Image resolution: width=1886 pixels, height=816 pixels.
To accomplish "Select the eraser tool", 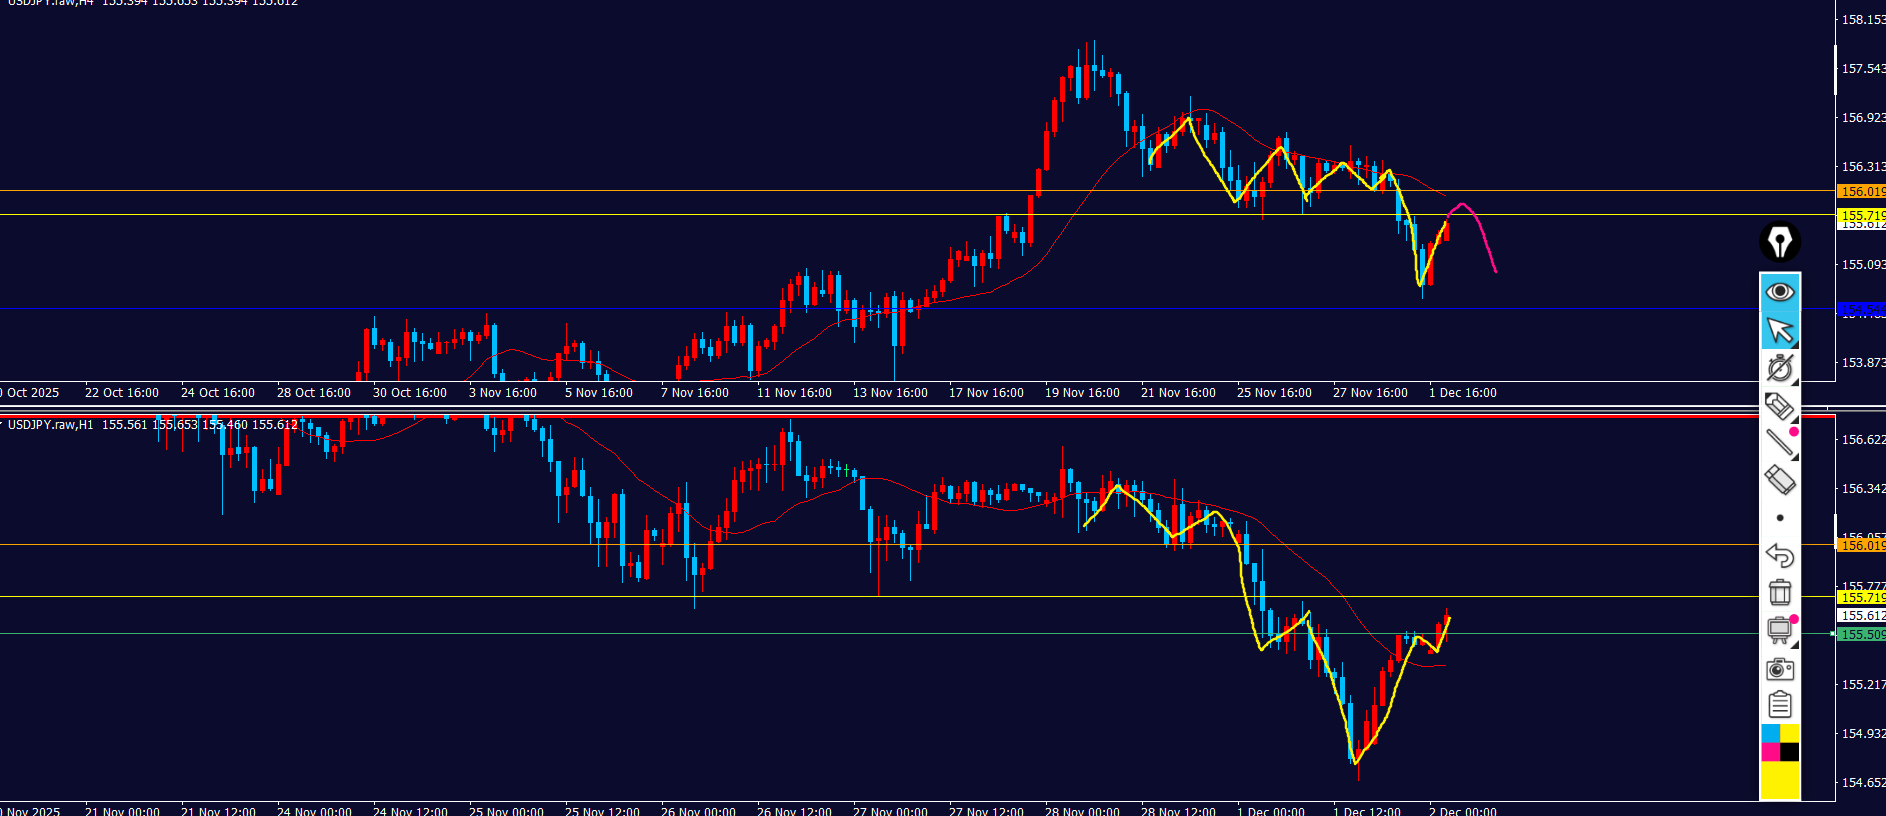I will pyautogui.click(x=1780, y=480).
